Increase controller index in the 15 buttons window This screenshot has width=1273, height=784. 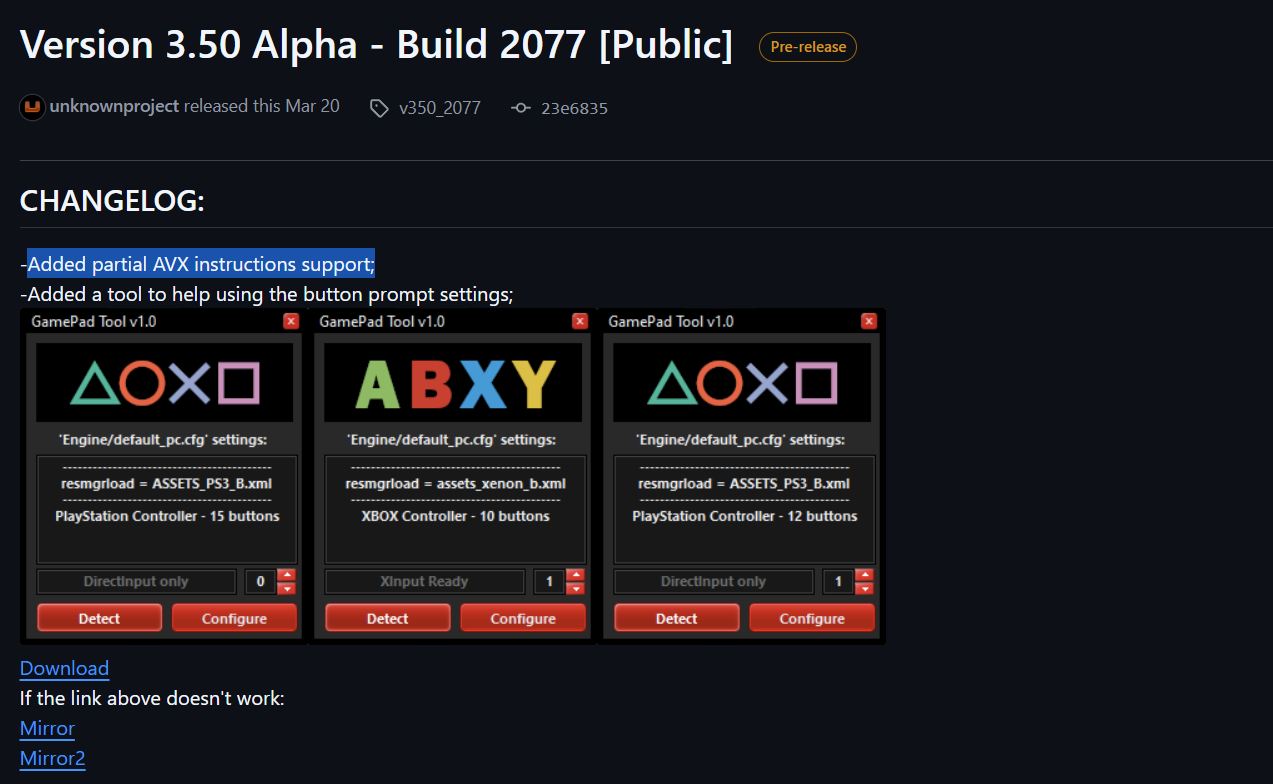click(287, 575)
